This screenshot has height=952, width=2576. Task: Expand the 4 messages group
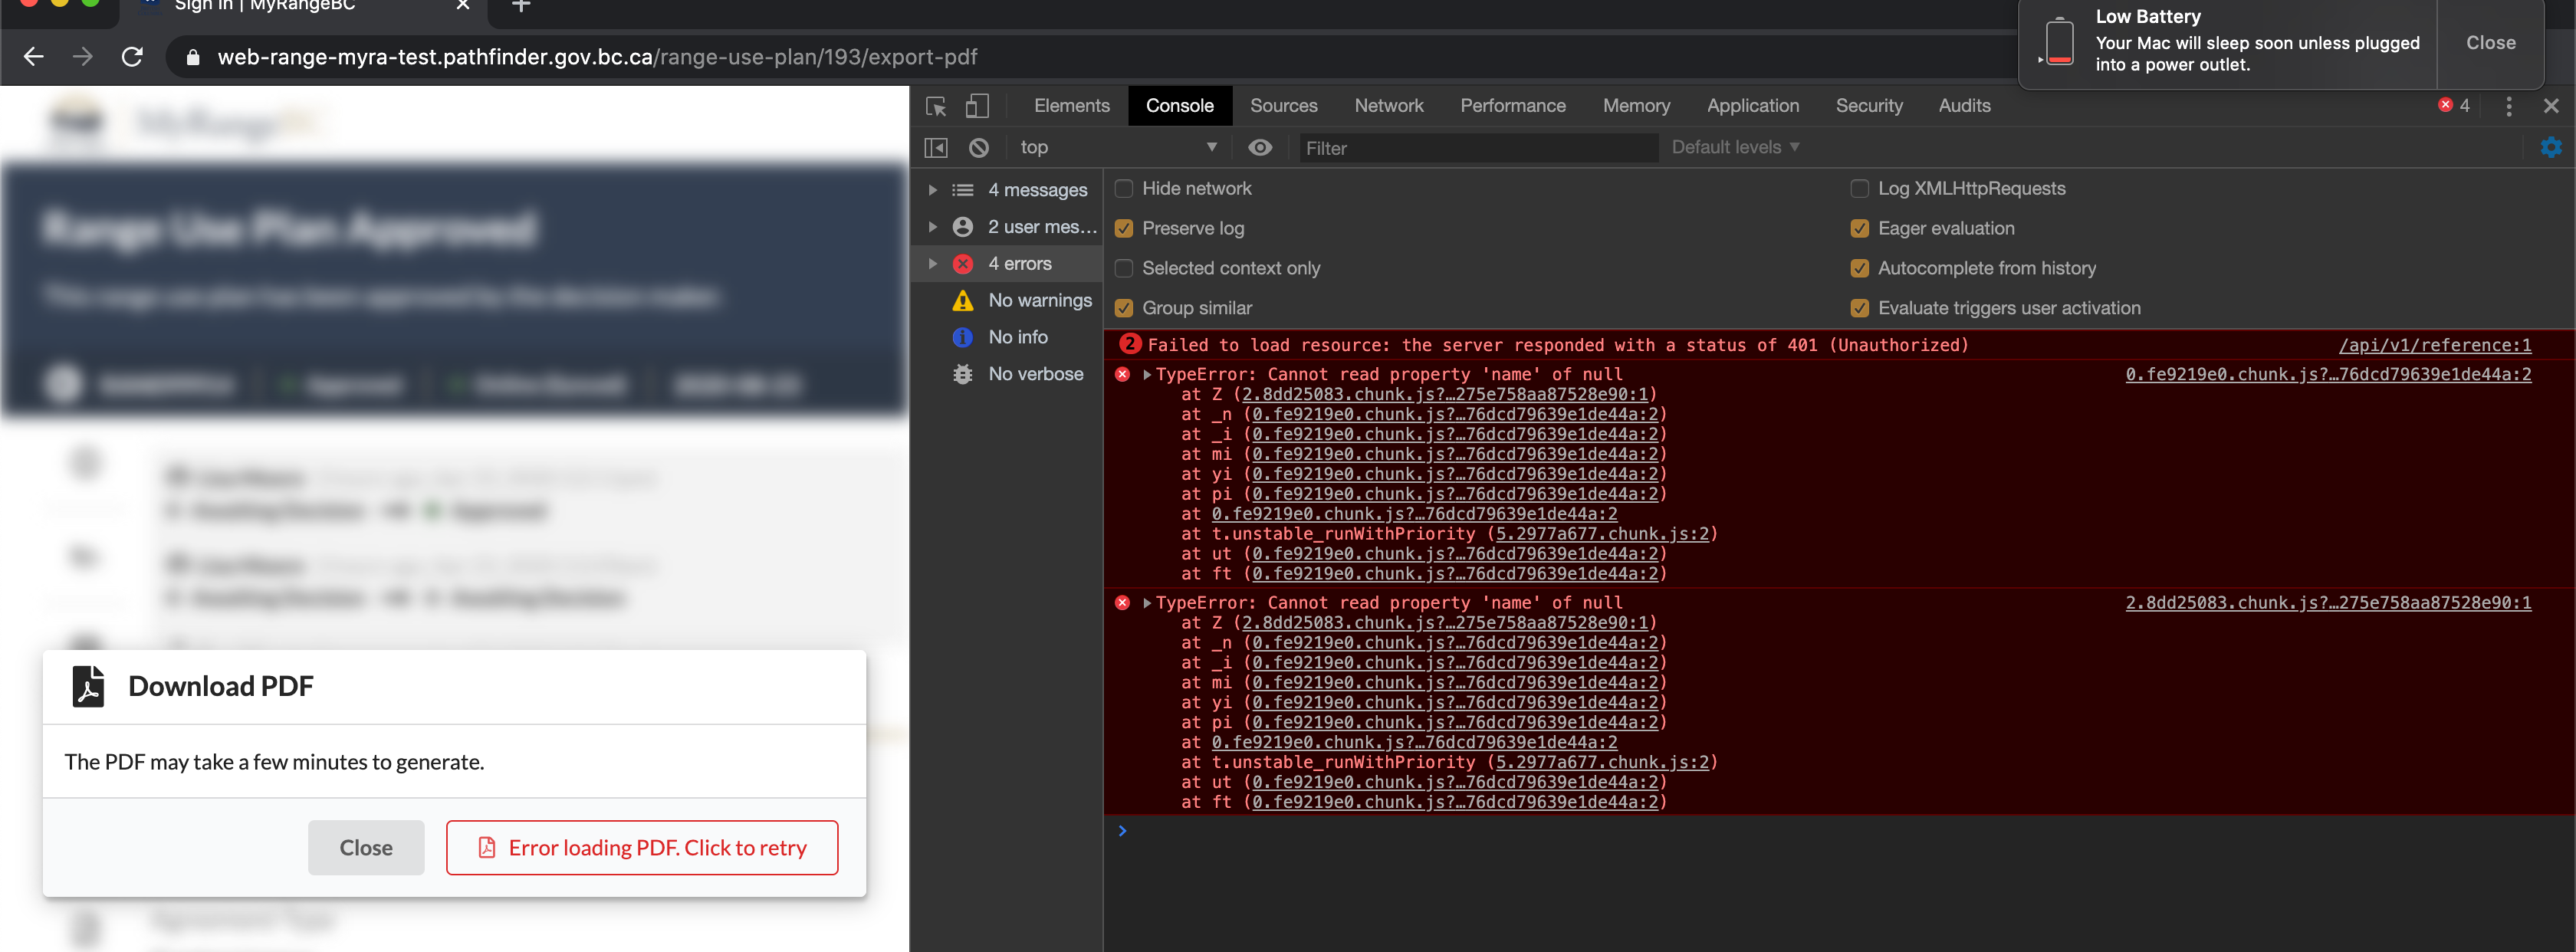pyautogui.click(x=933, y=190)
